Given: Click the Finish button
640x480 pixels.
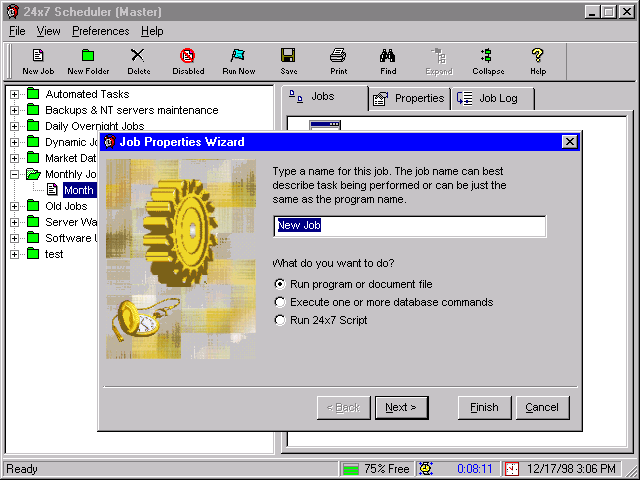Looking at the screenshot, I should 484,407.
